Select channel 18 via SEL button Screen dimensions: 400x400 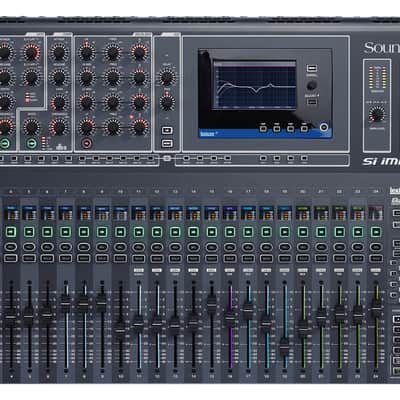click(266, 258)
